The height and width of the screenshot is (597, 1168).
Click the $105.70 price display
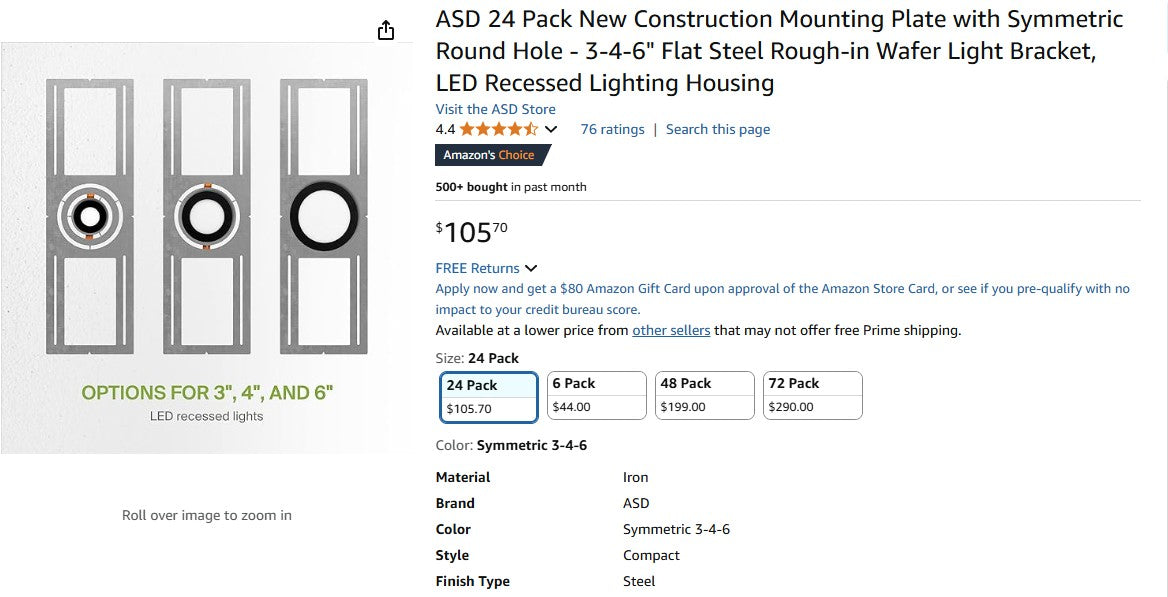coord(470,232)
